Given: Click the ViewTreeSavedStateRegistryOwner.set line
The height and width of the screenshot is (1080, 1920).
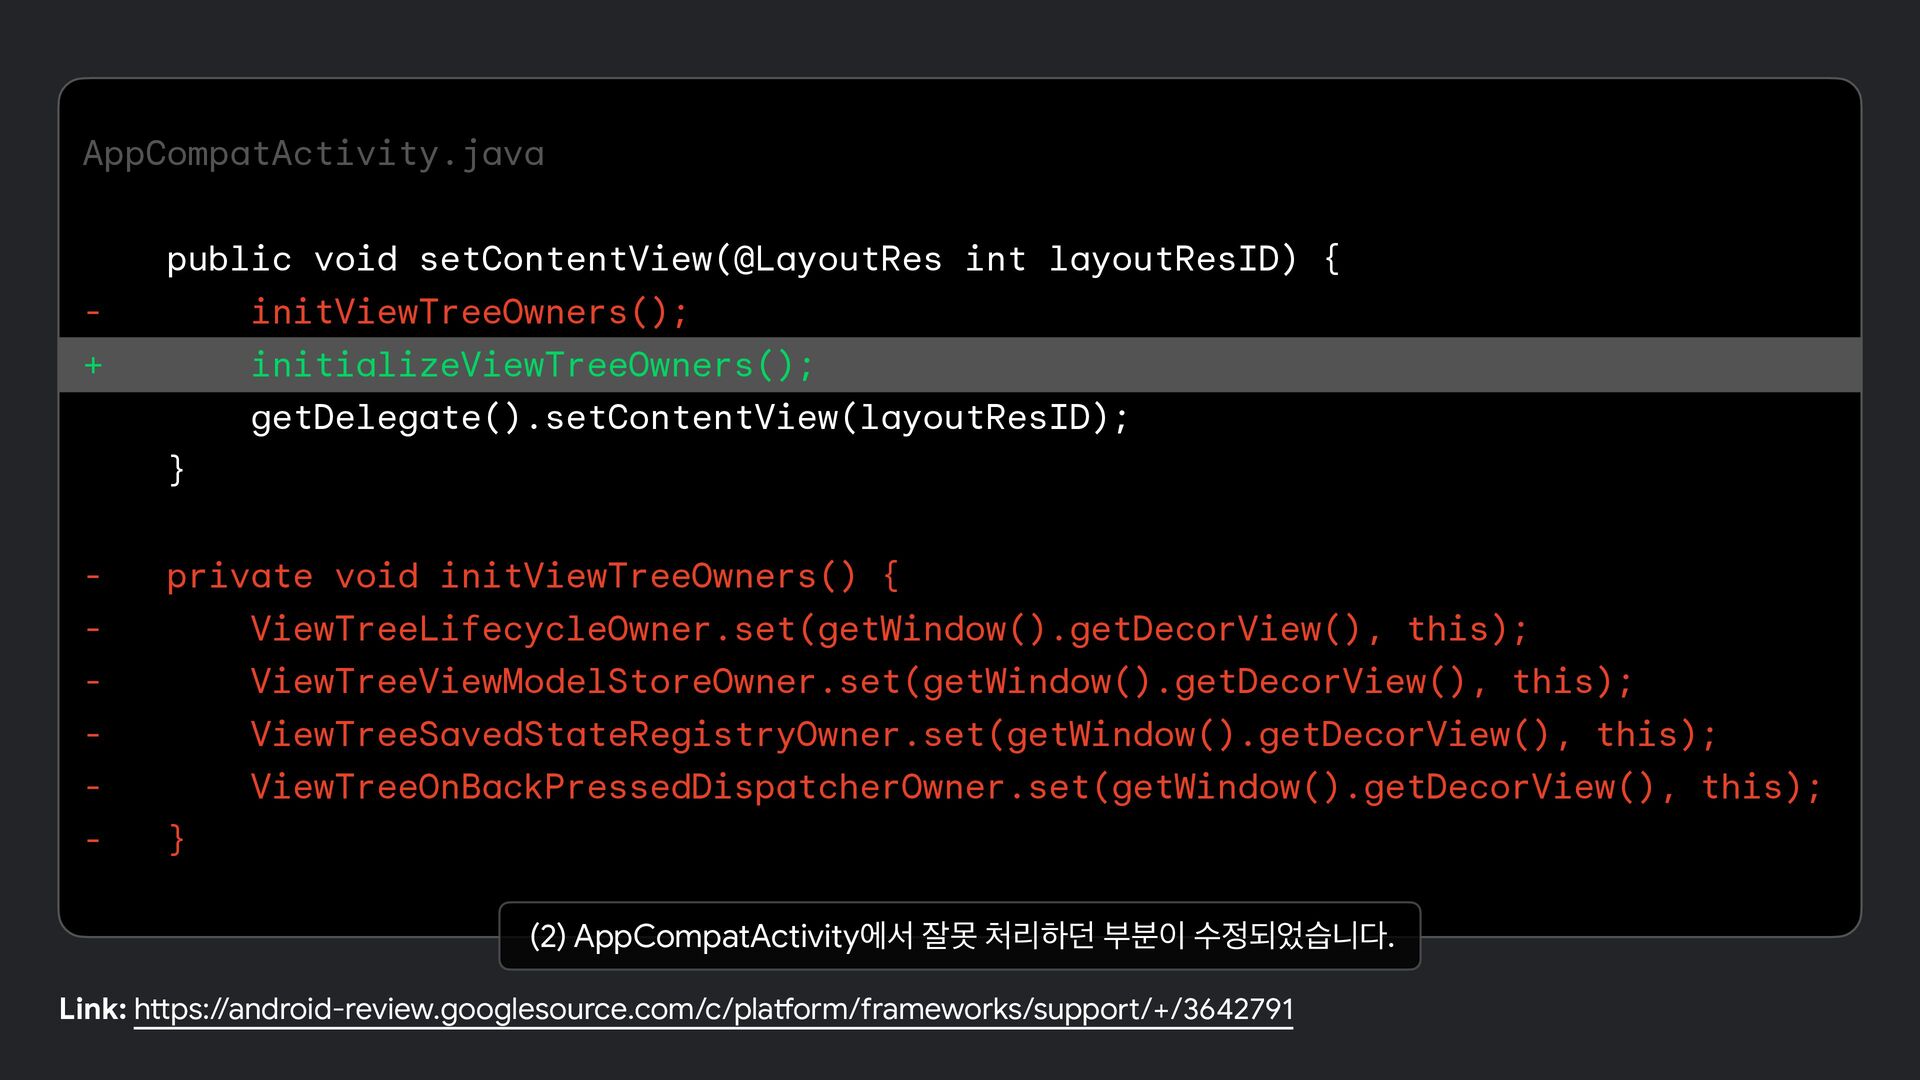Looking at the screenshot, I should click(x=983, y=735).
